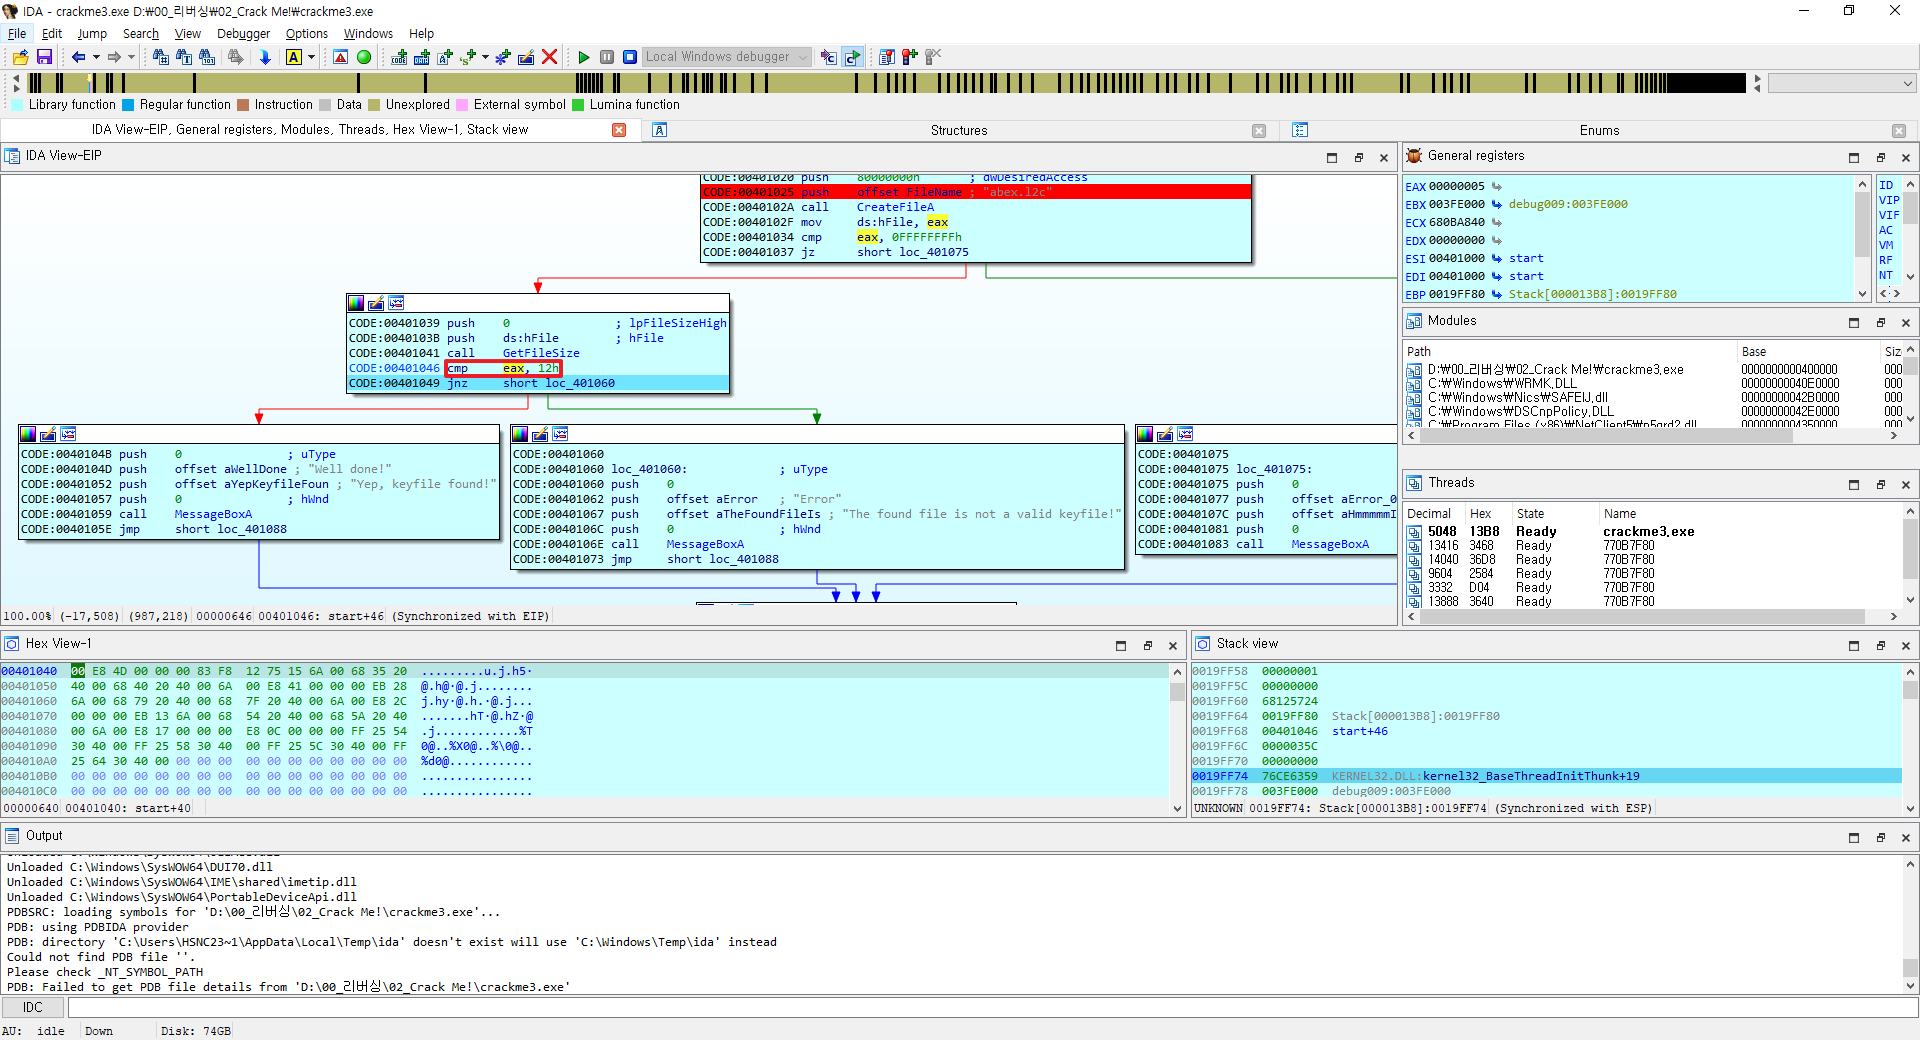
Task: Click the red X delete toolbar icon
Action: (x=549, y=57)
